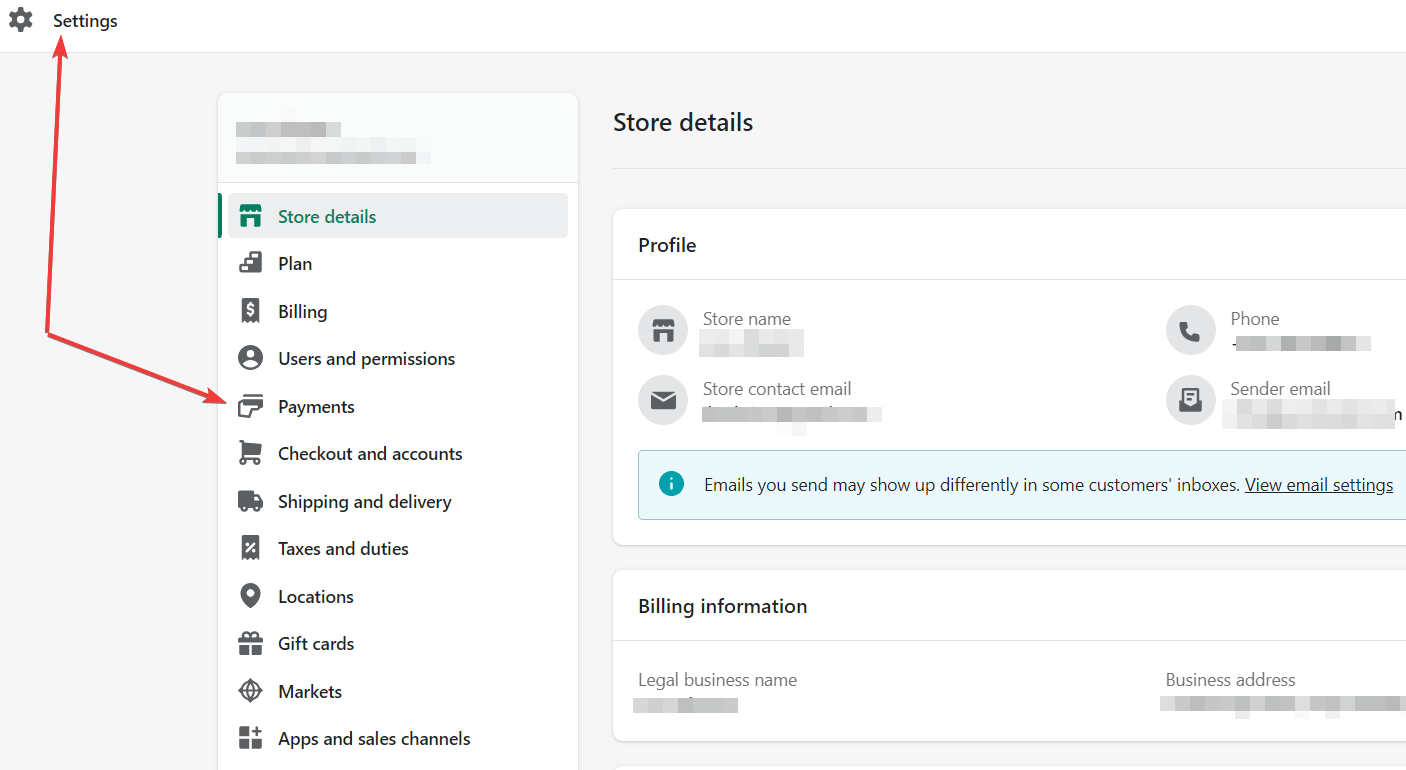Click the Markets globe icon
The image size is (1406, 770).
(250, 691)
